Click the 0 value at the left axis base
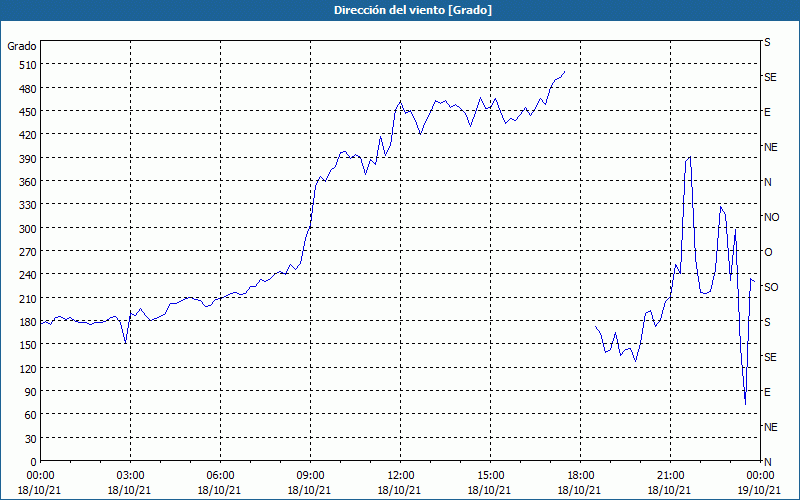This screenshot has width=800, height=500. point(33,462)
